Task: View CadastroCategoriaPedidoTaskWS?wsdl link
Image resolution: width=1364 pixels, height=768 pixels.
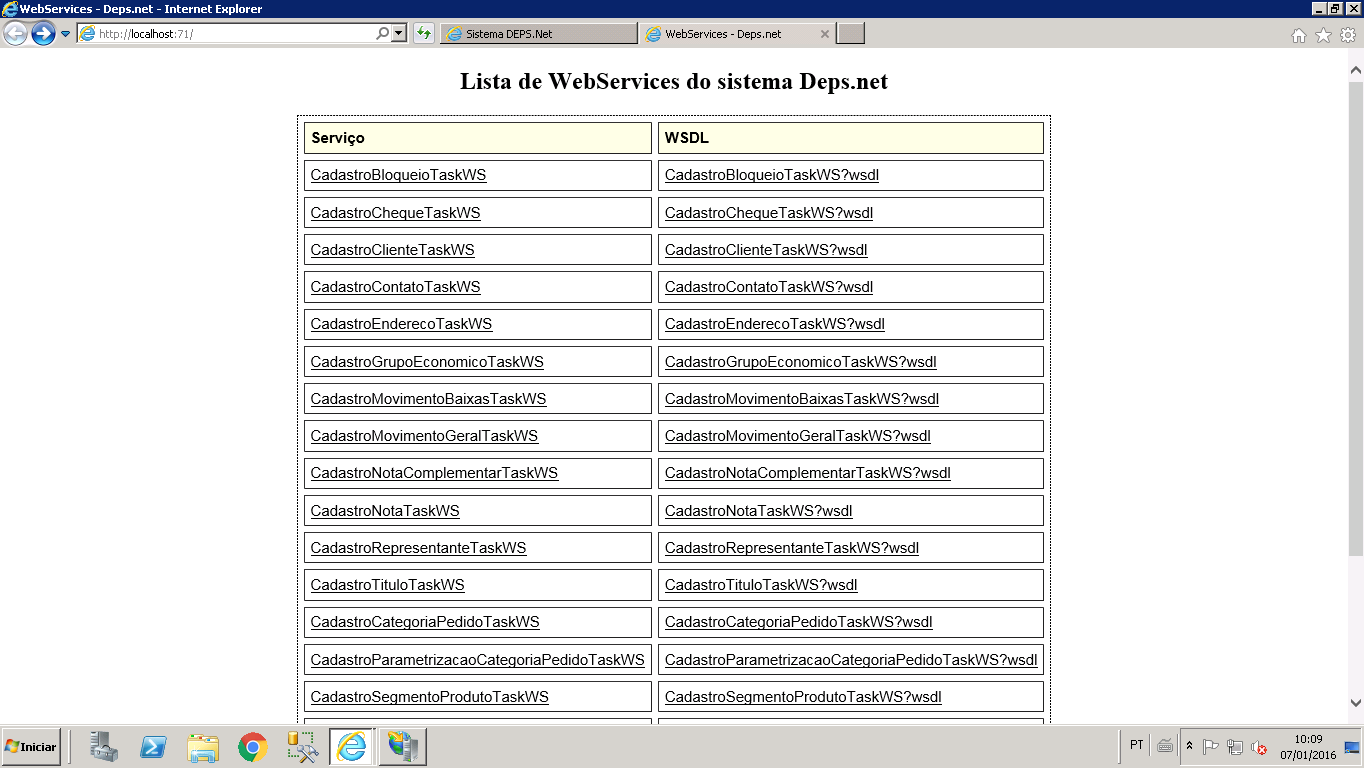Action: click(x=799, y=622)
